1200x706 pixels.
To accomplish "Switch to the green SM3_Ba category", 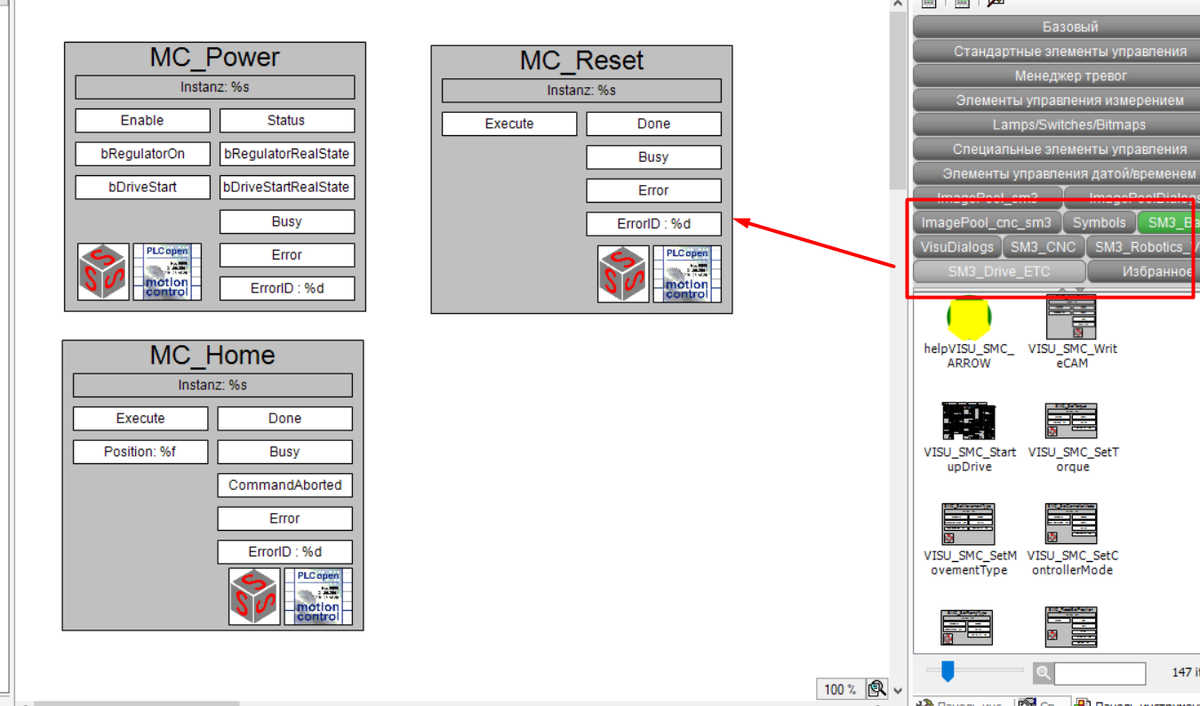I will [1169, 222].
